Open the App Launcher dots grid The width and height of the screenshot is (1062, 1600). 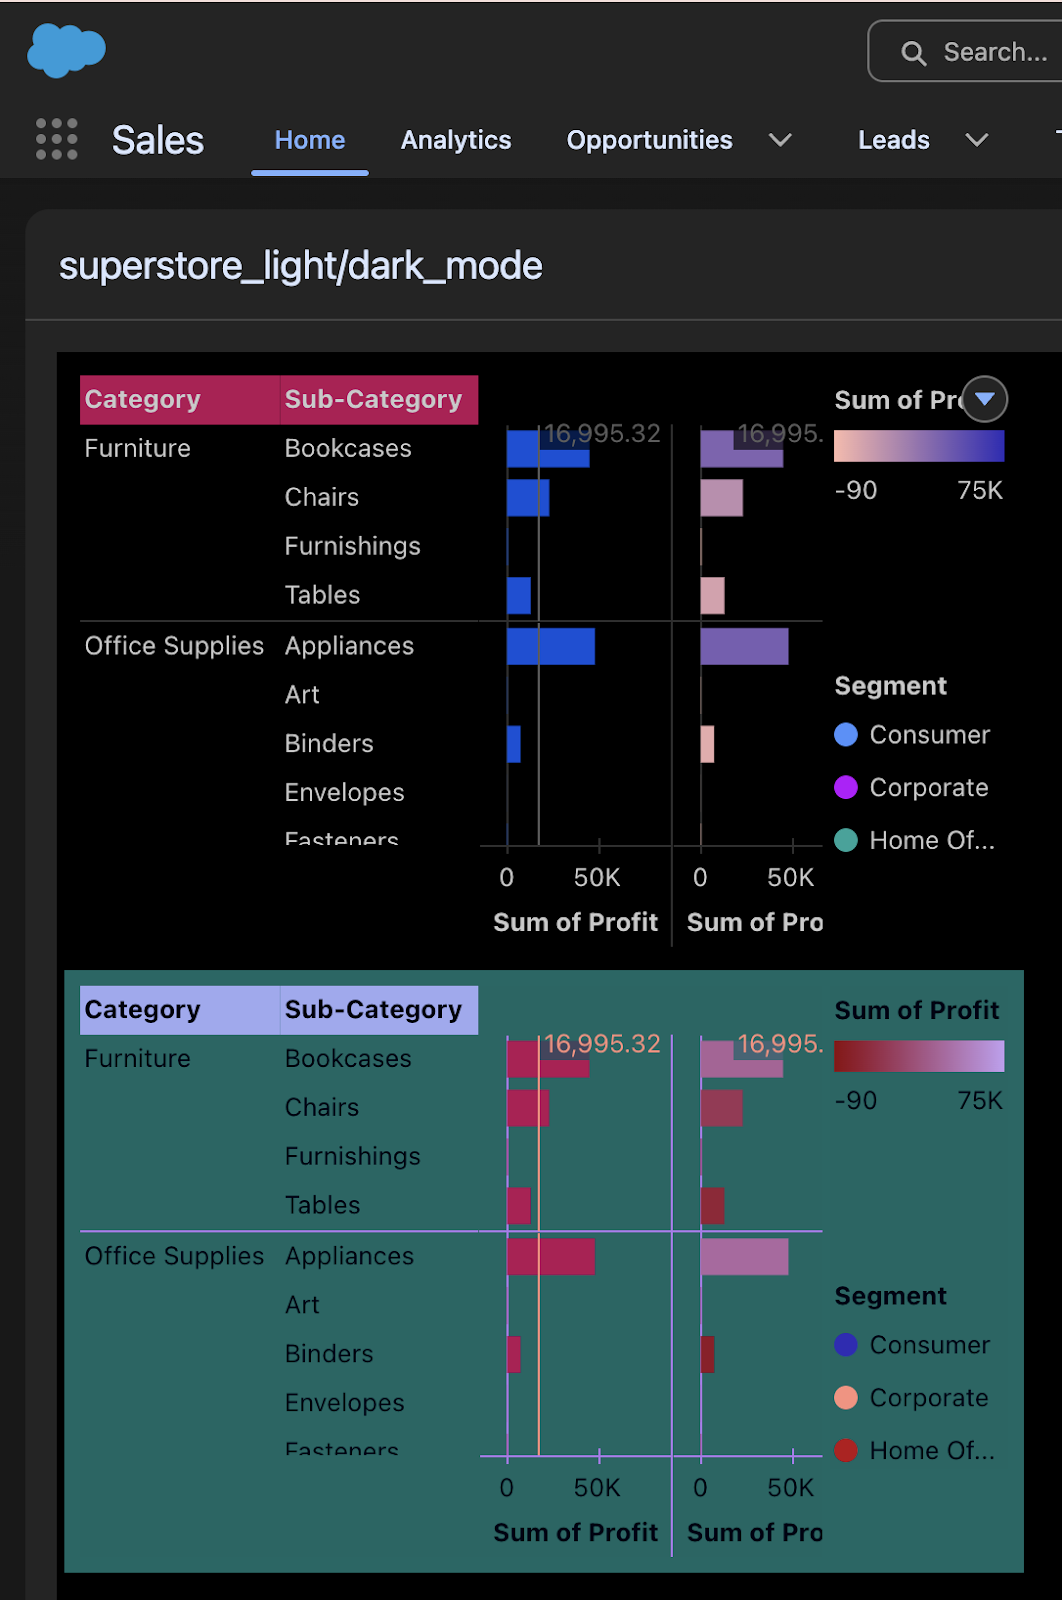(x=57, y=139)
